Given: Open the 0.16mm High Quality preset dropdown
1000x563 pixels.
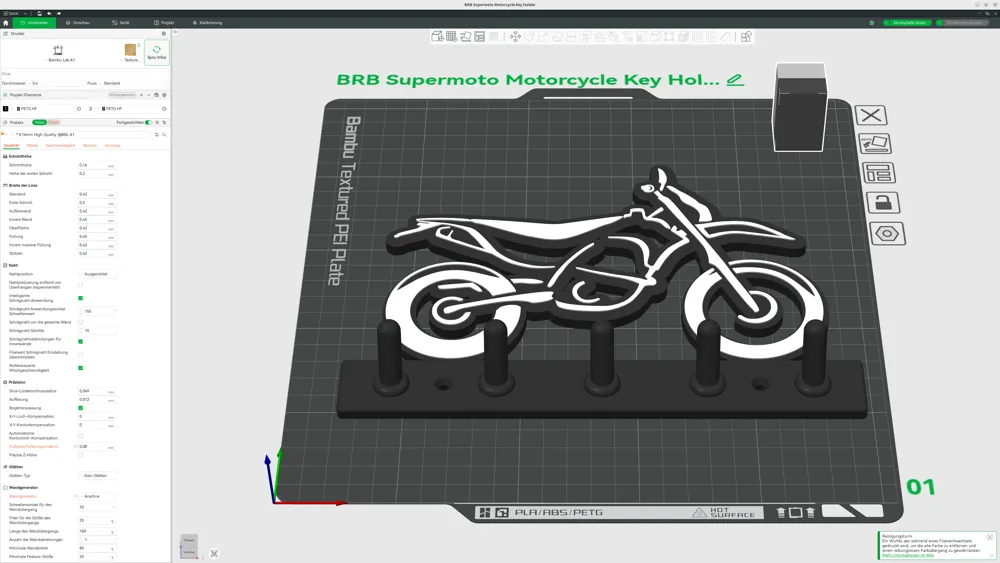Looking at the screenshot, I should (80, 135).
